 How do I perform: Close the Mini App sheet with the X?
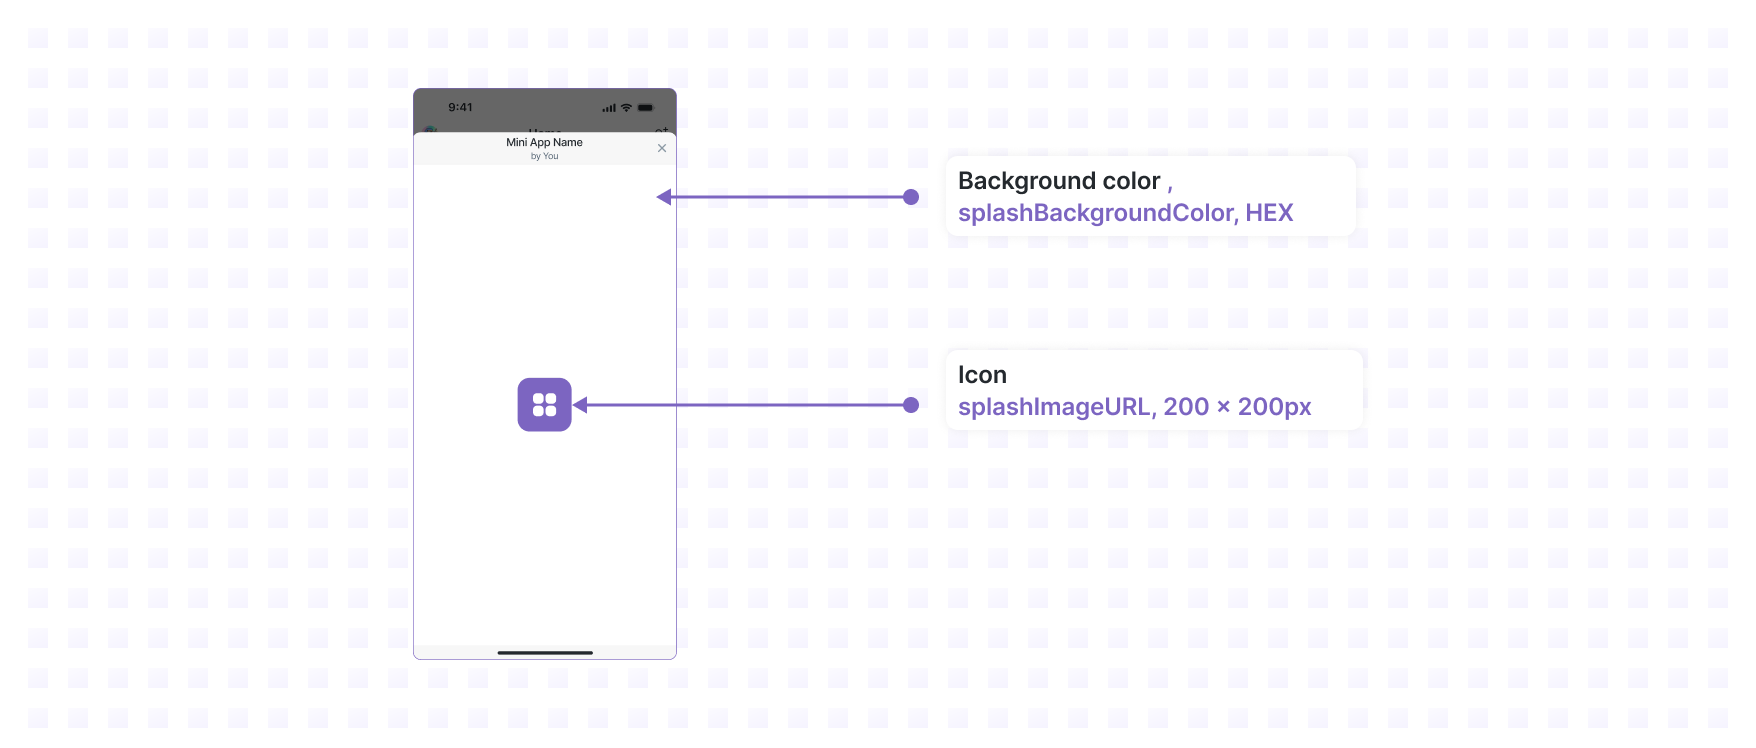[662, 148]
